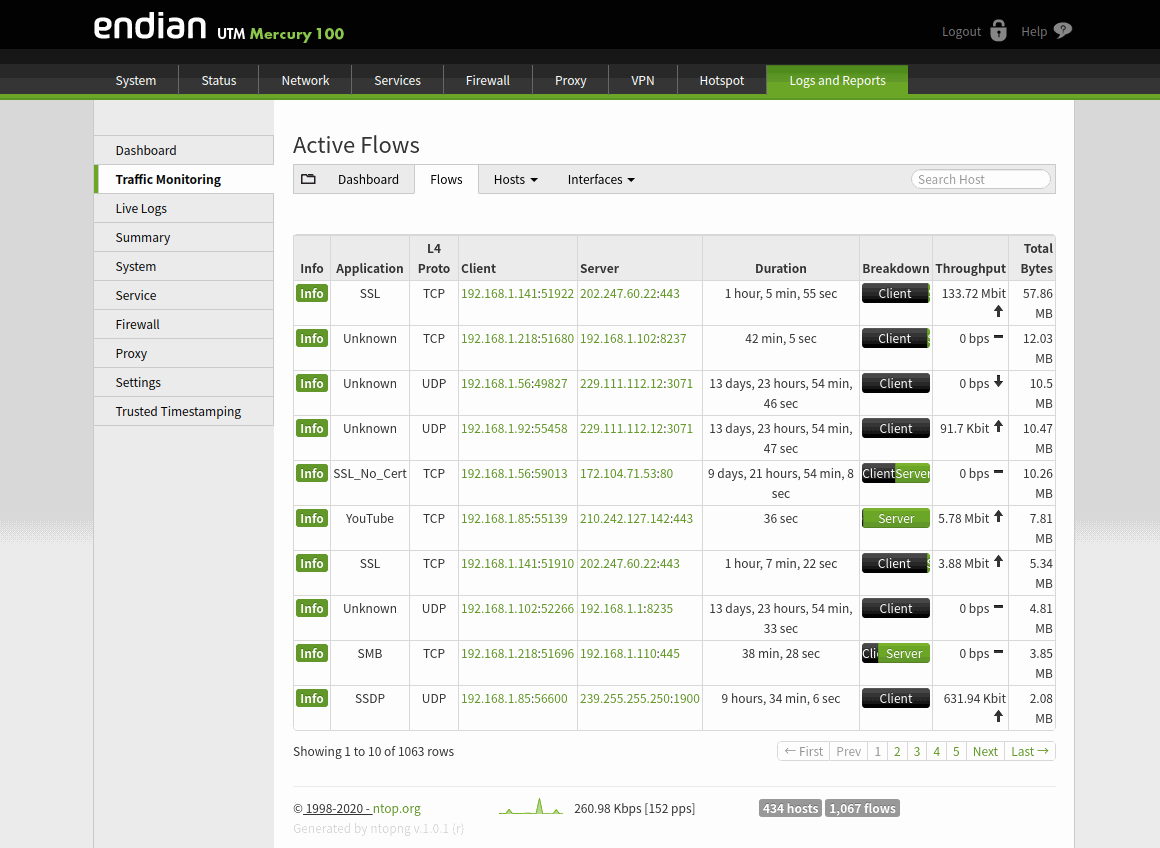Click the 1,067 flows badge
The height and width of the screenshot is (848, 1160).
pyautogui.click(x=862, y=809)
